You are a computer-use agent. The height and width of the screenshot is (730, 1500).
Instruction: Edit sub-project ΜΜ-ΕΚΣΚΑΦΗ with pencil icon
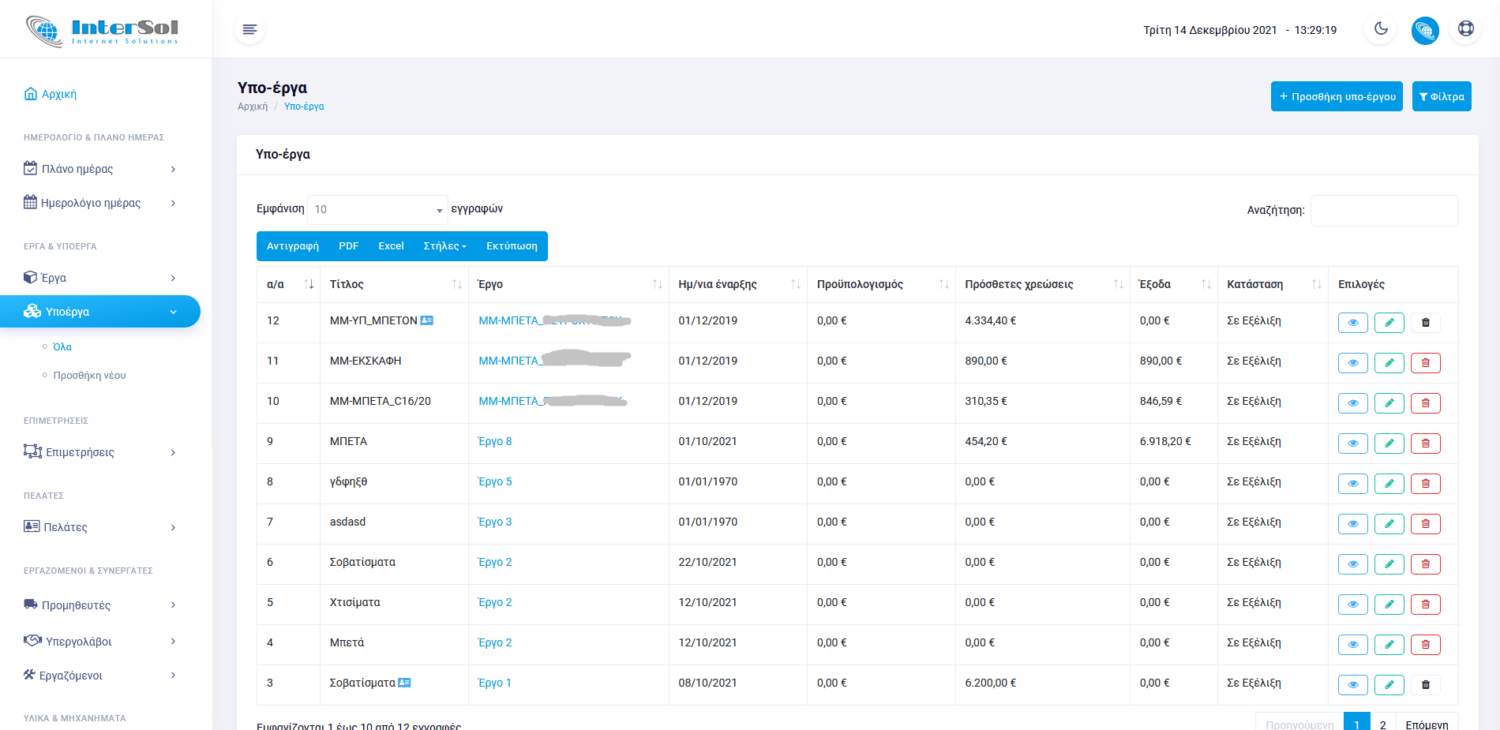(1389, 363)
